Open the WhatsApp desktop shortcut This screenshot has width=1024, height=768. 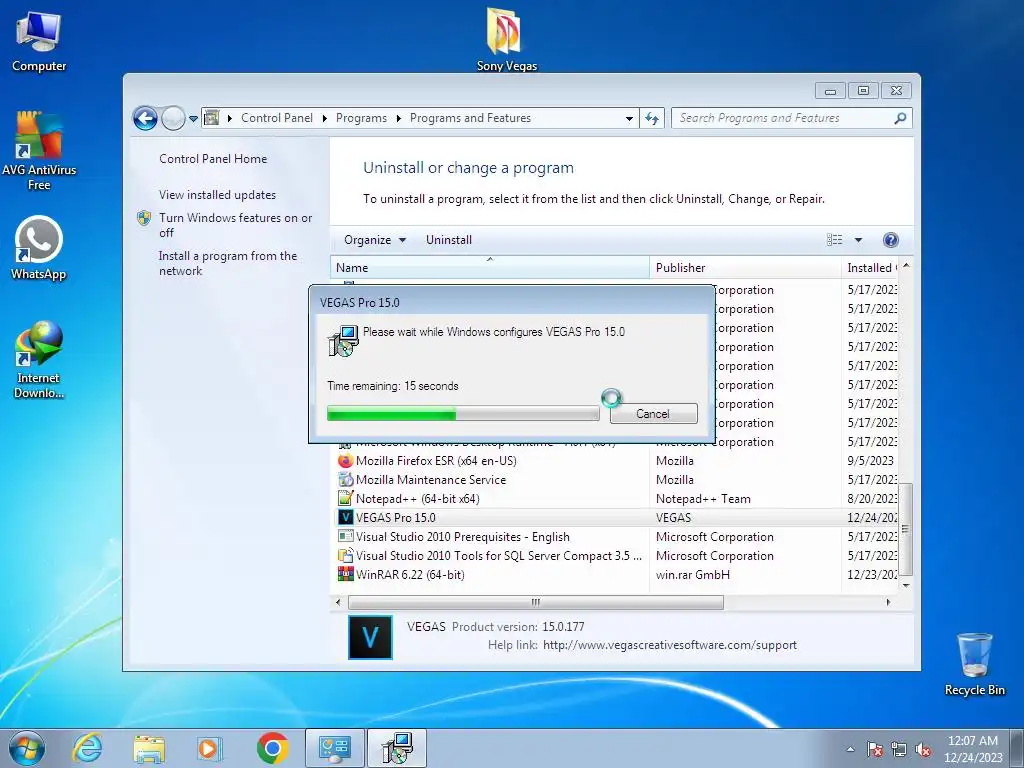[x=39, y=248]
